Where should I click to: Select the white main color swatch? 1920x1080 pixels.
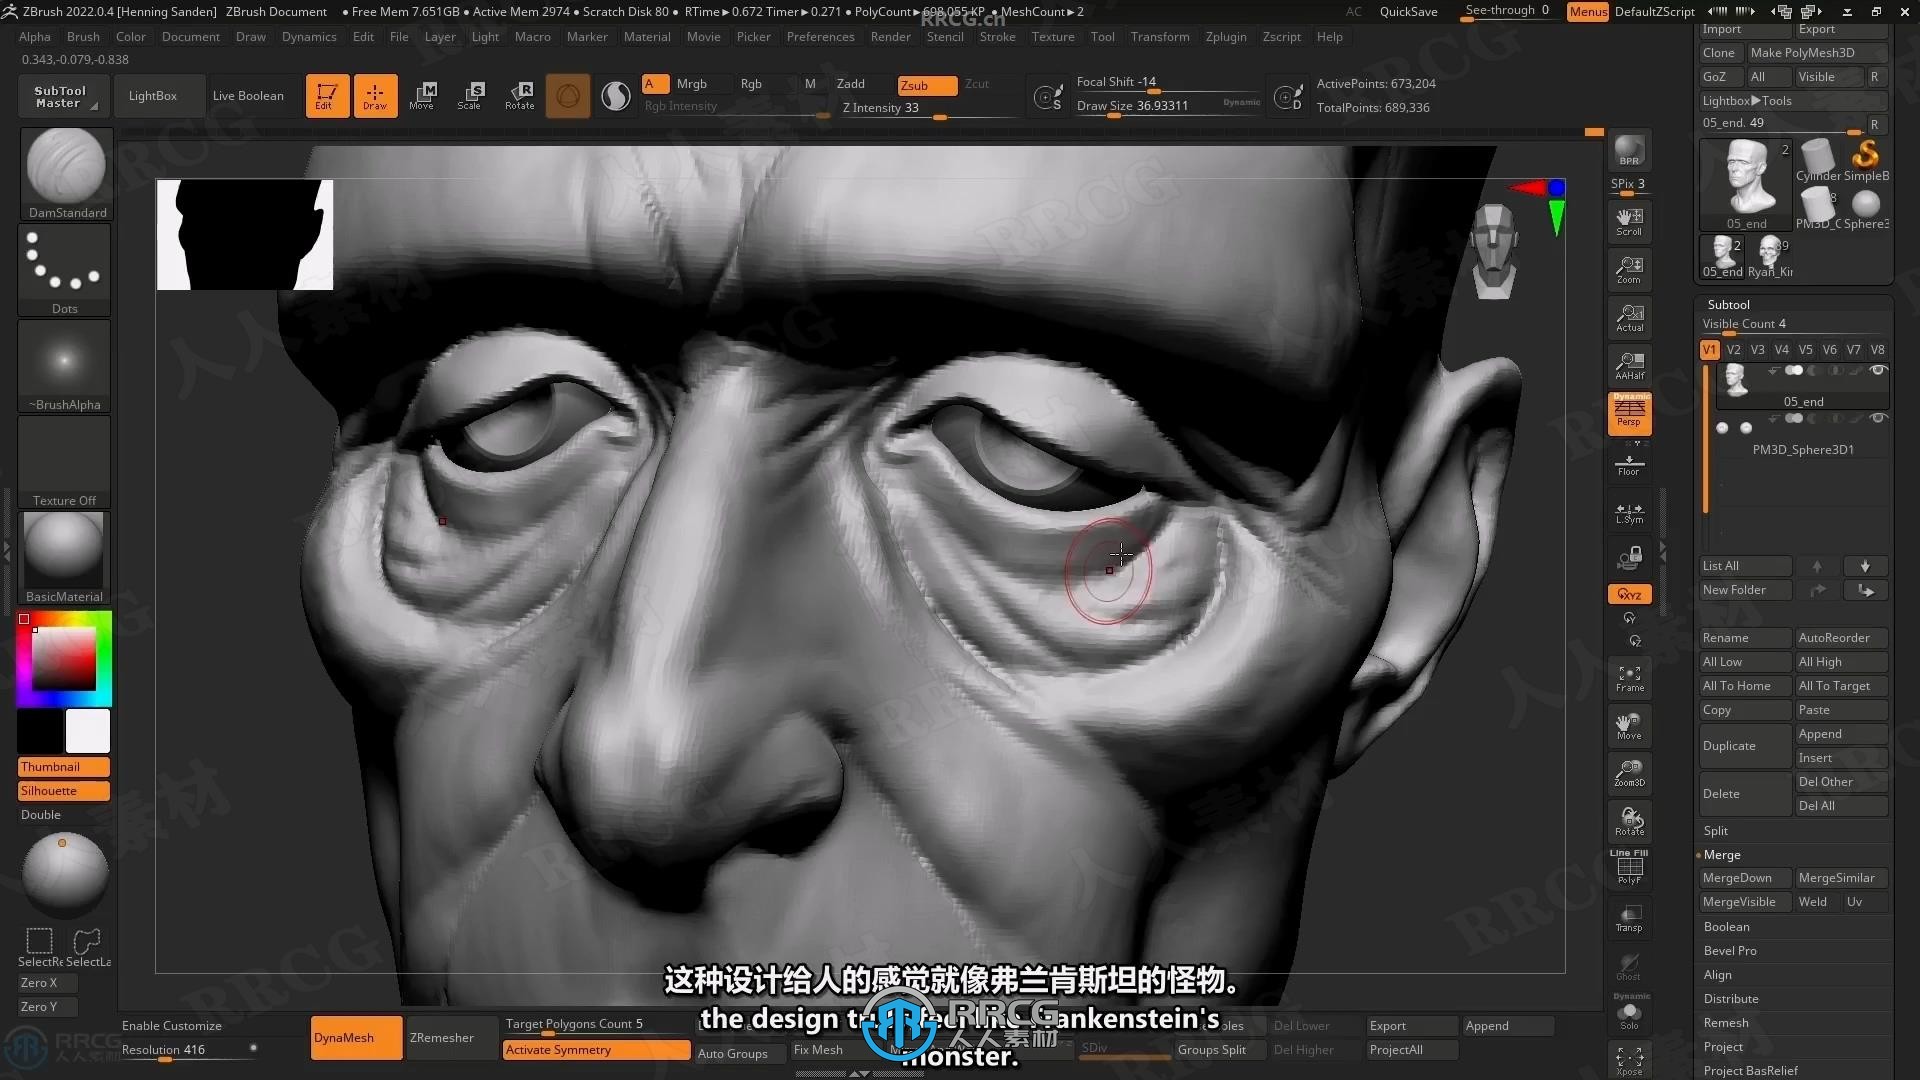coord(88,731)
